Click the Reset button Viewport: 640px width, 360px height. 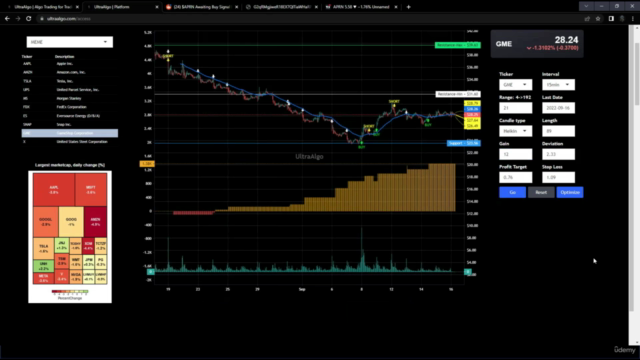[541, 192]
